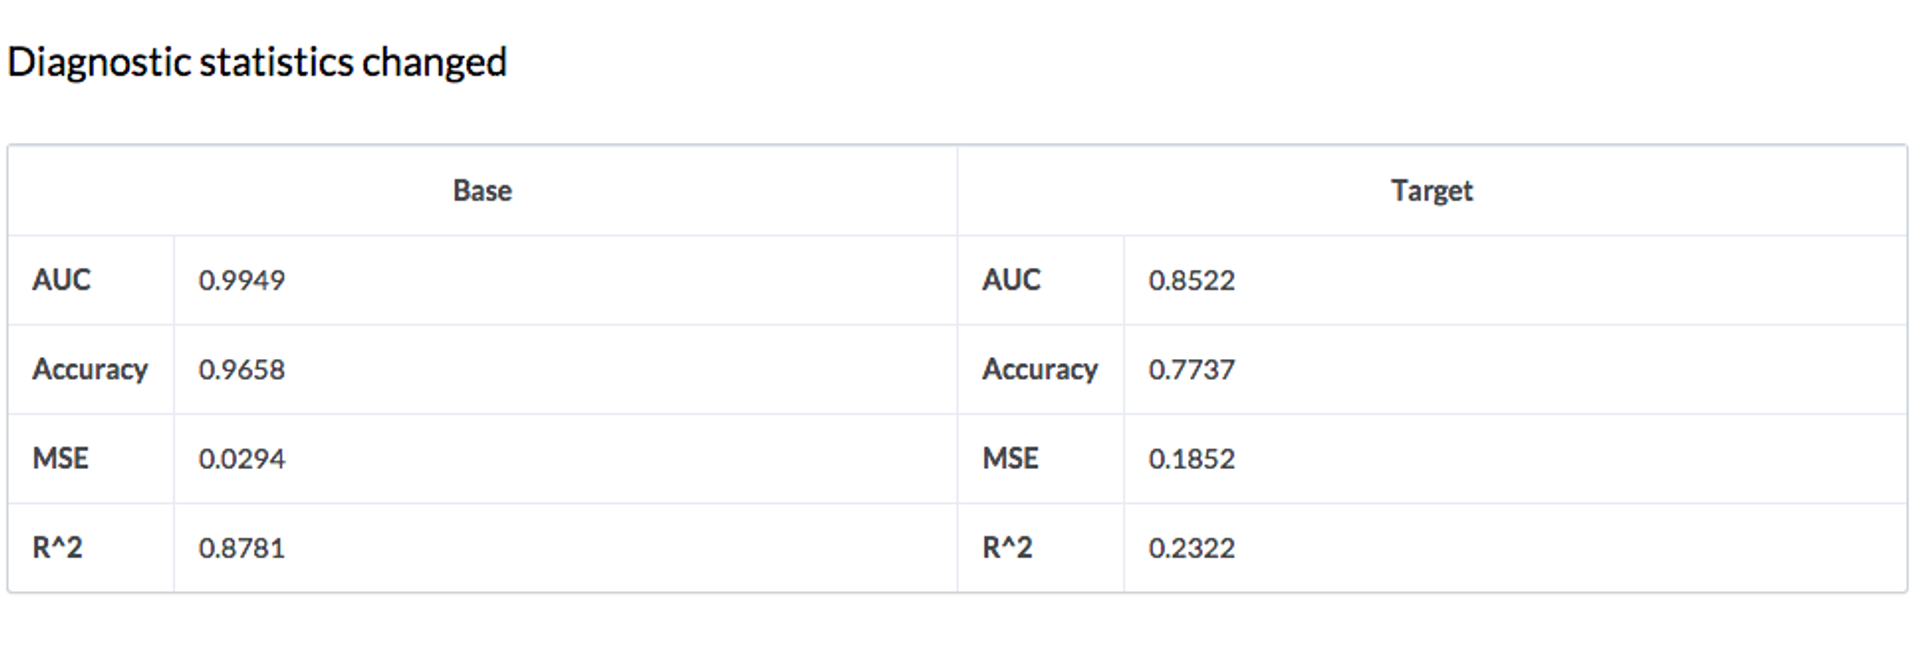This screenshot has height=668, width=1920.
Task: Click the Base R^2 value 0.8781
Action: [242, 548]
